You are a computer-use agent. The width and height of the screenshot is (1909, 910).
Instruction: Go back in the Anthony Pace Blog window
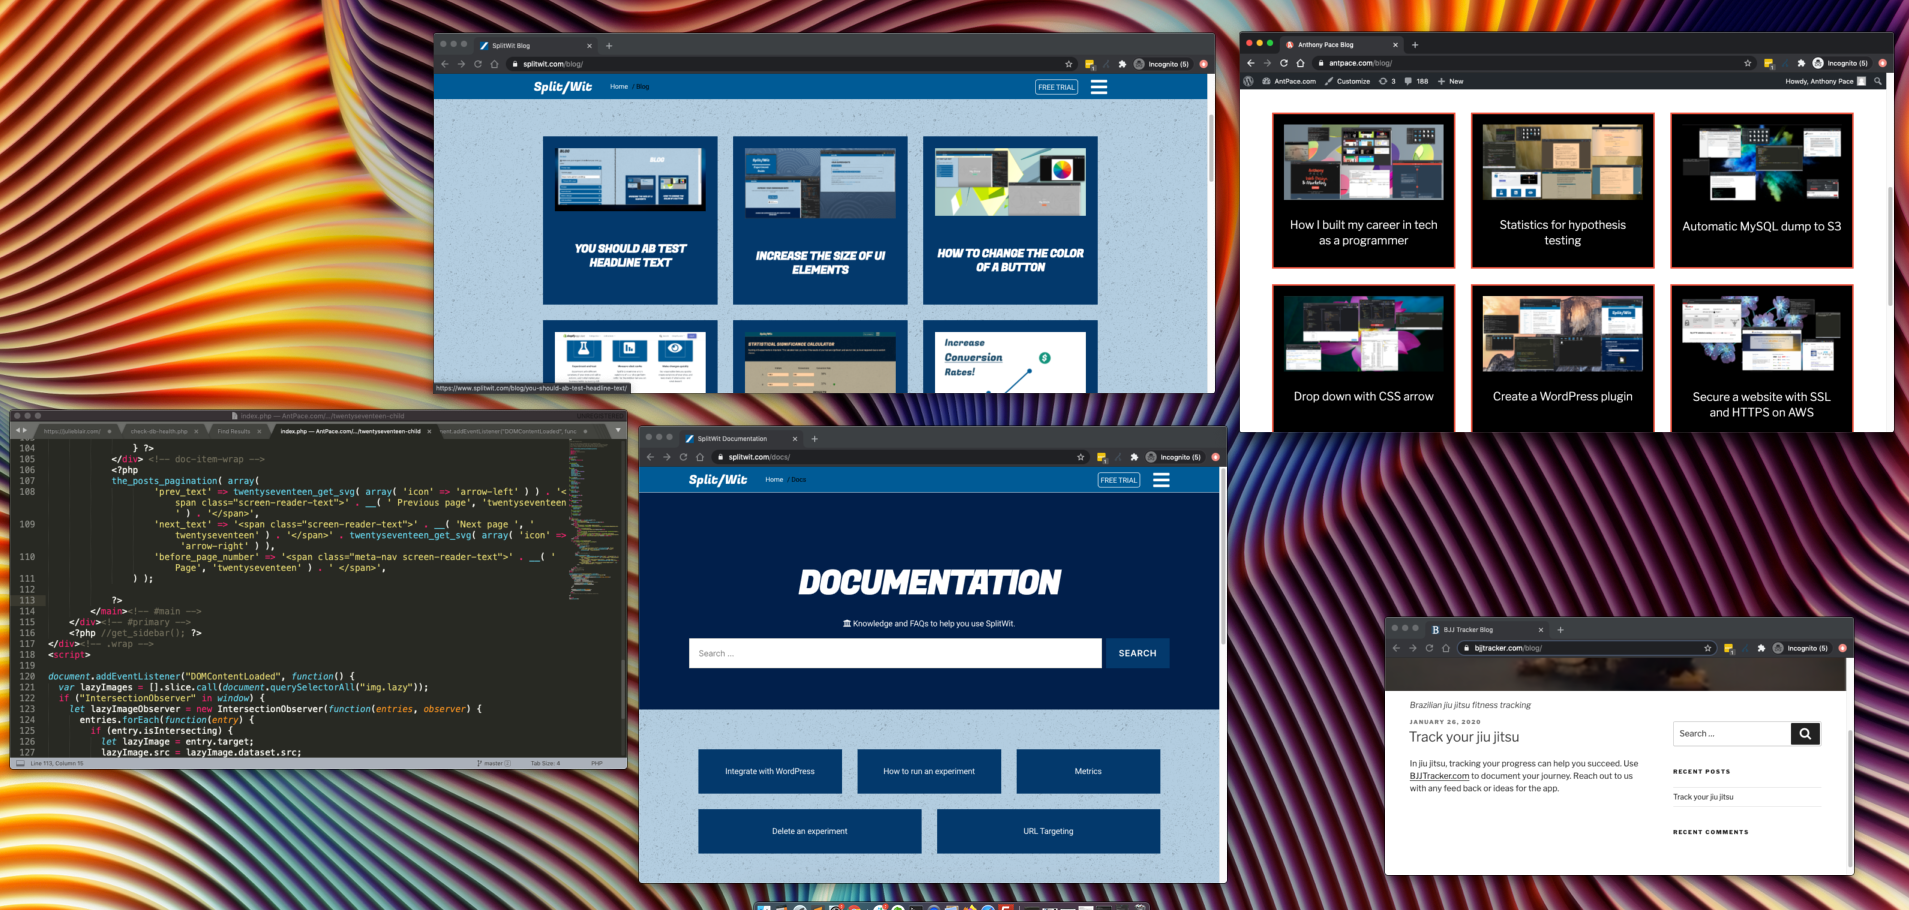[x=1250, y=63]
